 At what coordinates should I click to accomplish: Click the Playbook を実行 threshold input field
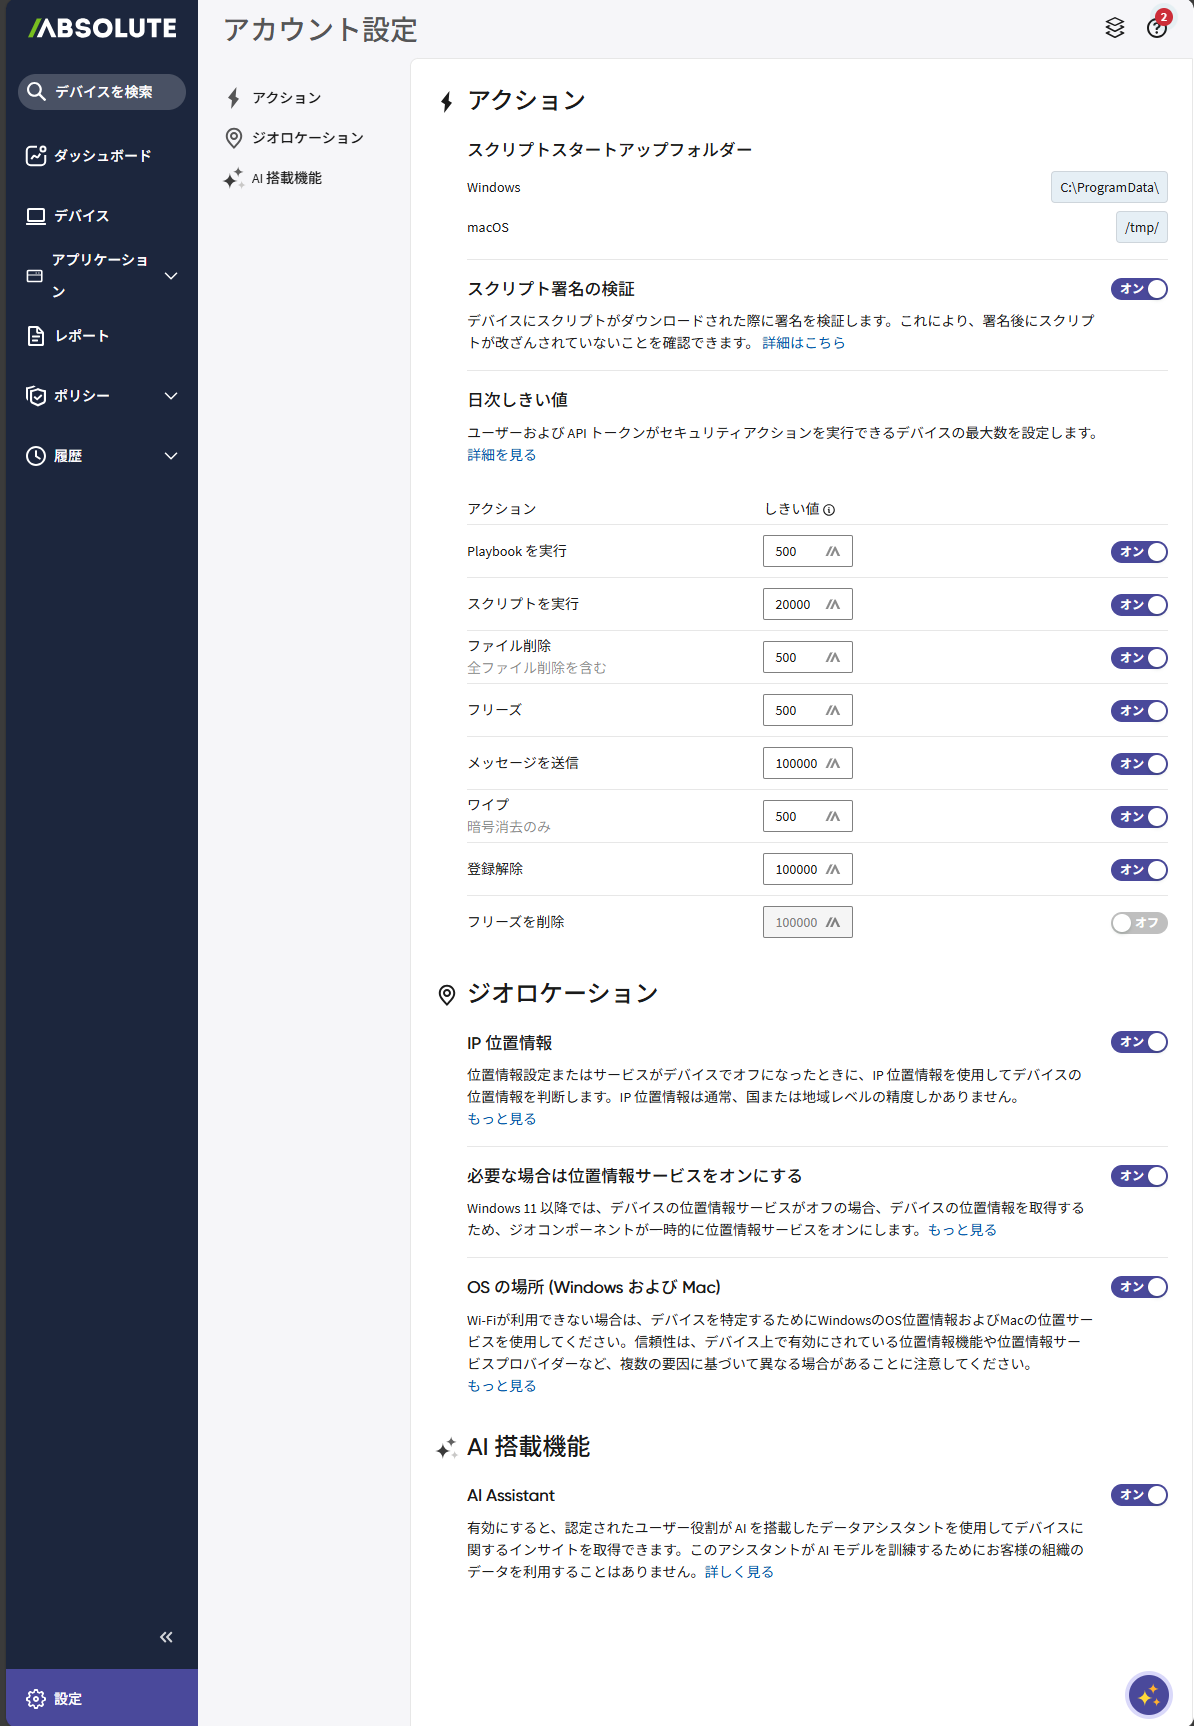[797, 552]
